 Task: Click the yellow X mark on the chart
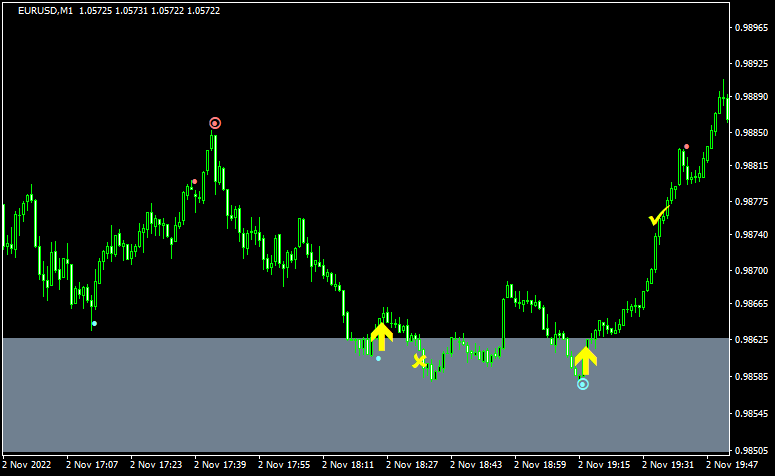point(420,361)
